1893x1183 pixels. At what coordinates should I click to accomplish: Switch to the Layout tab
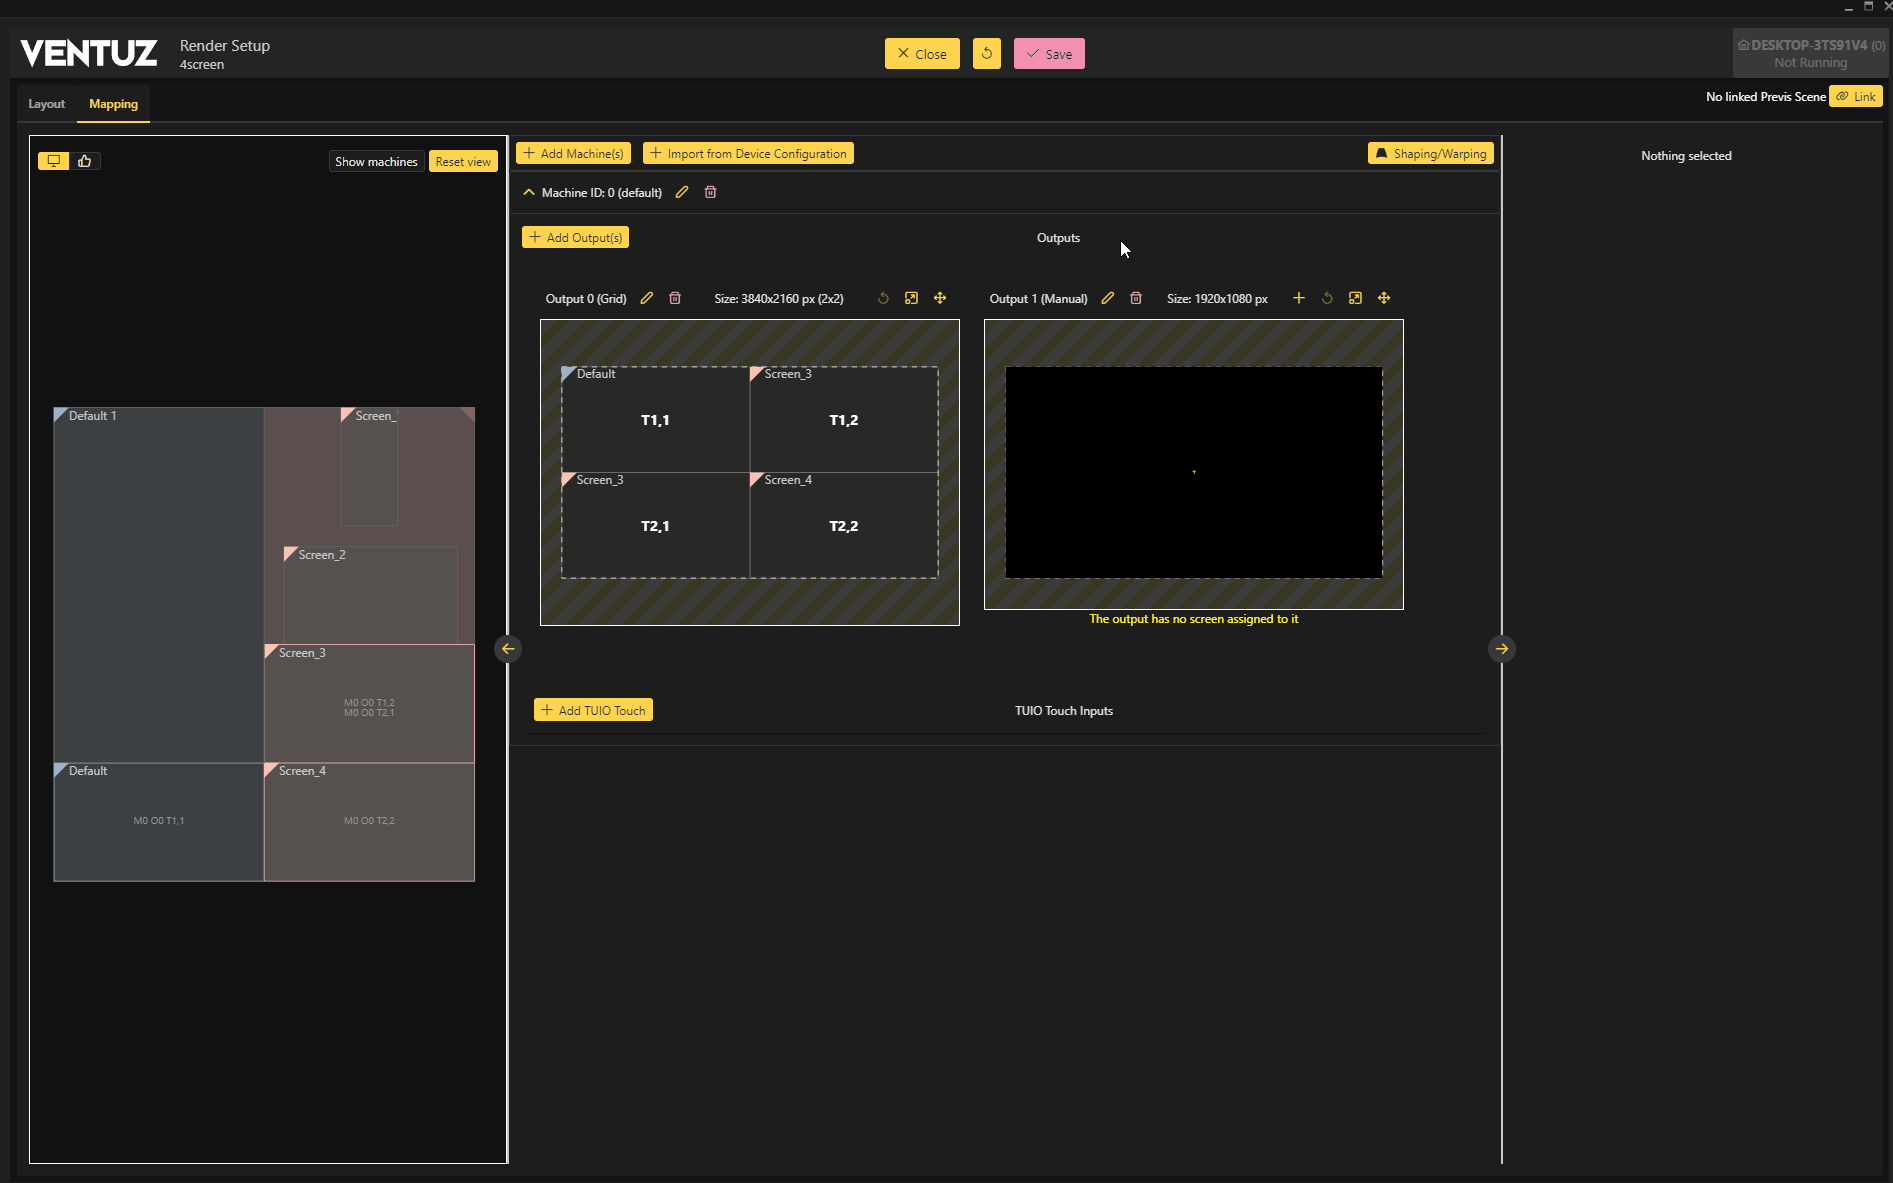coord(46,104)
